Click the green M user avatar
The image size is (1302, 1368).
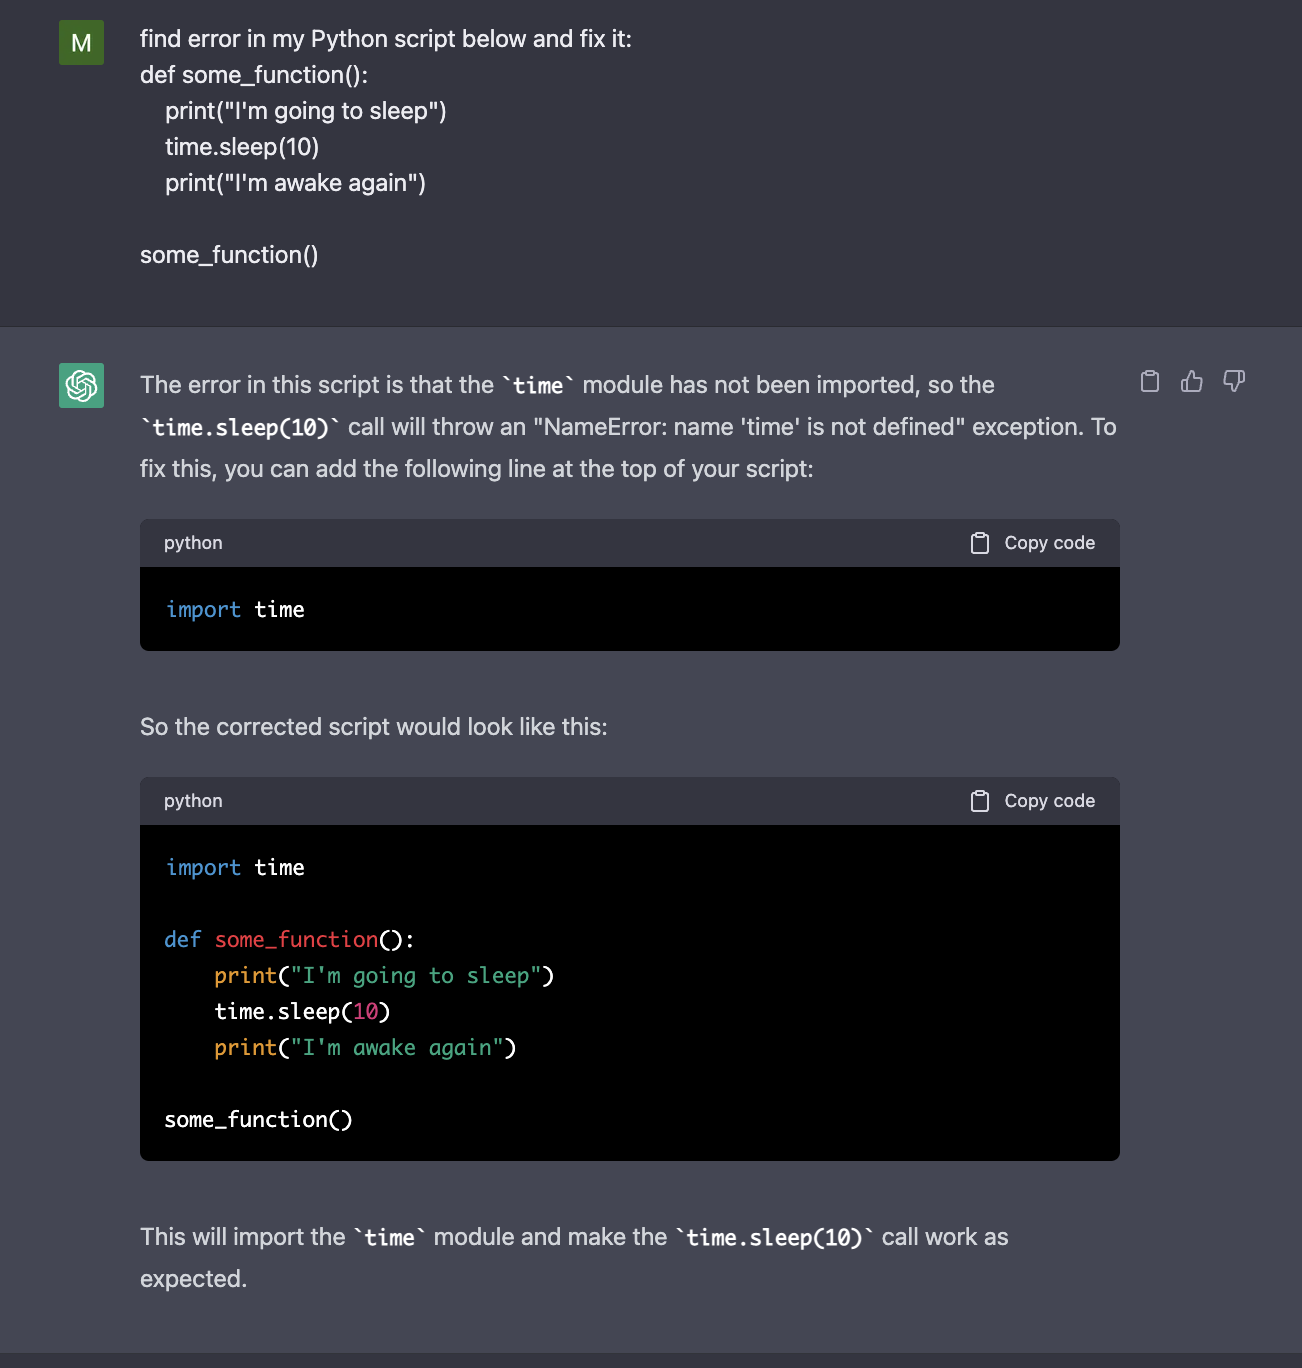click(x=82, y=43)
